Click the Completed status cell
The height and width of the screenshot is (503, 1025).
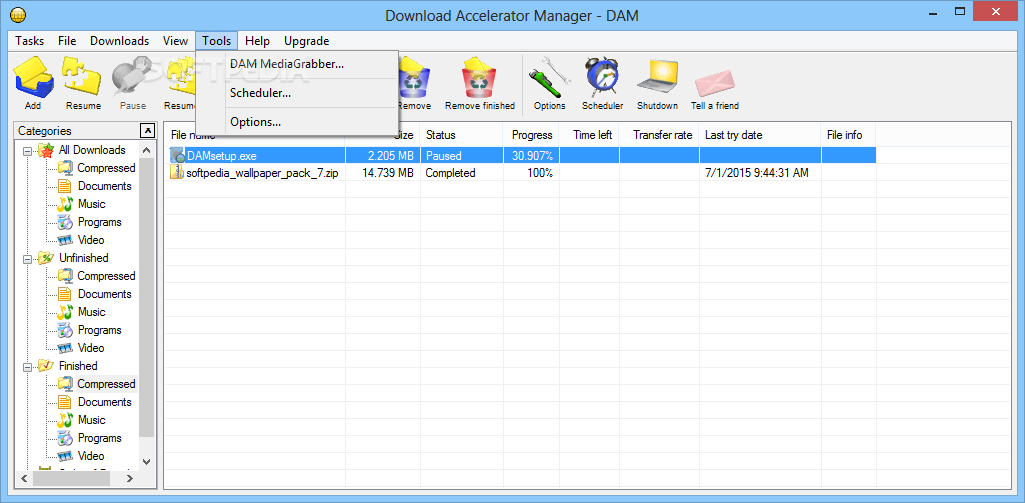[462, 173]
